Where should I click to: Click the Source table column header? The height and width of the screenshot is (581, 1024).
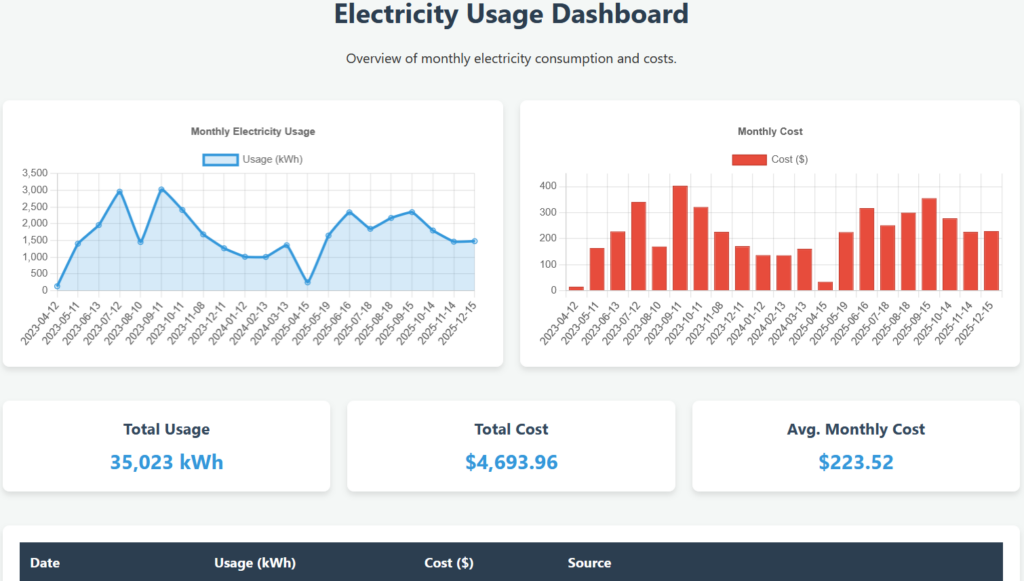589,563
